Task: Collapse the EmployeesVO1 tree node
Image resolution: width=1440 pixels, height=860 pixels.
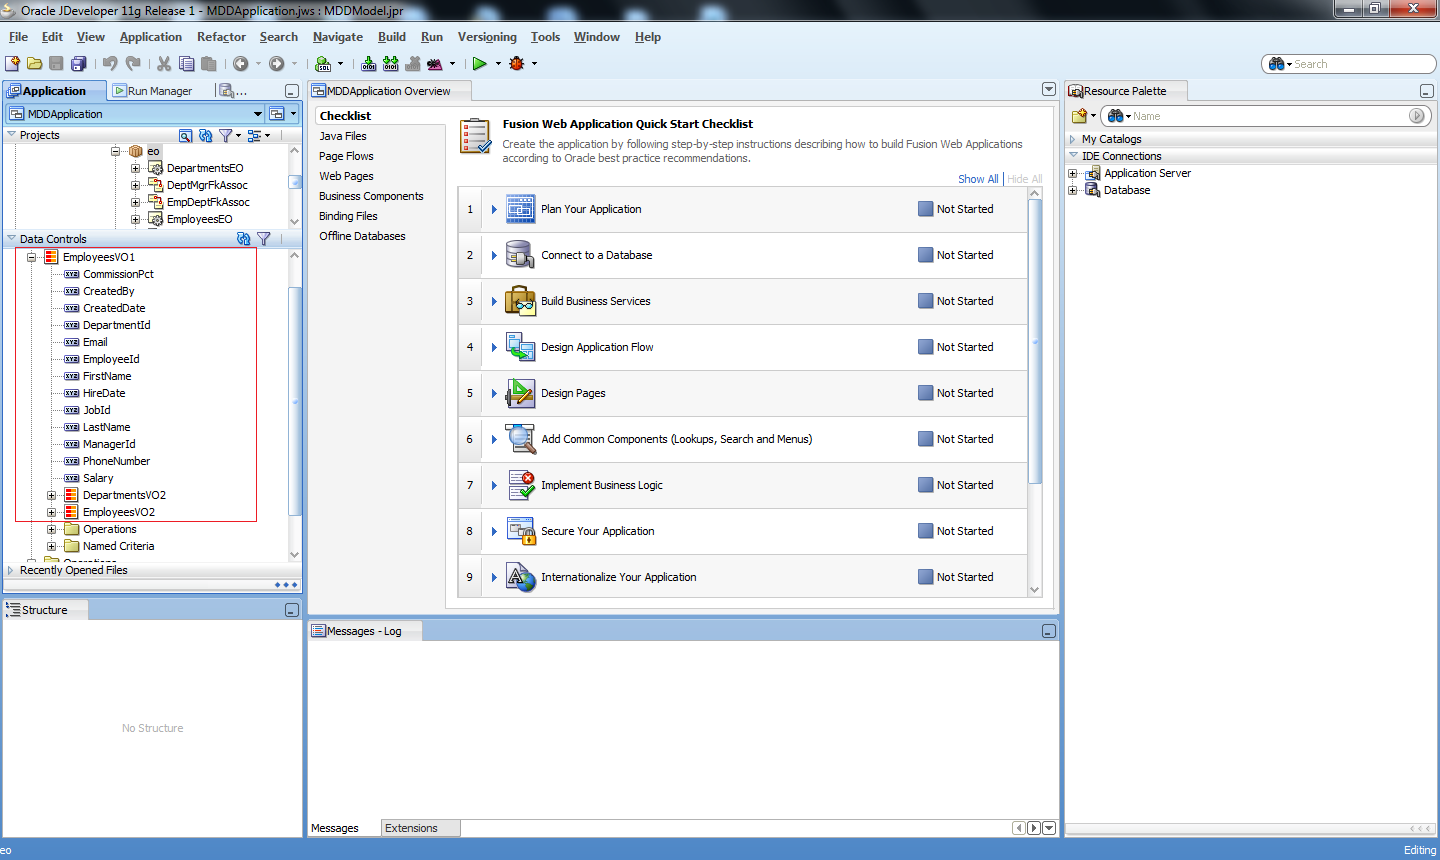Action: [31, 257]
